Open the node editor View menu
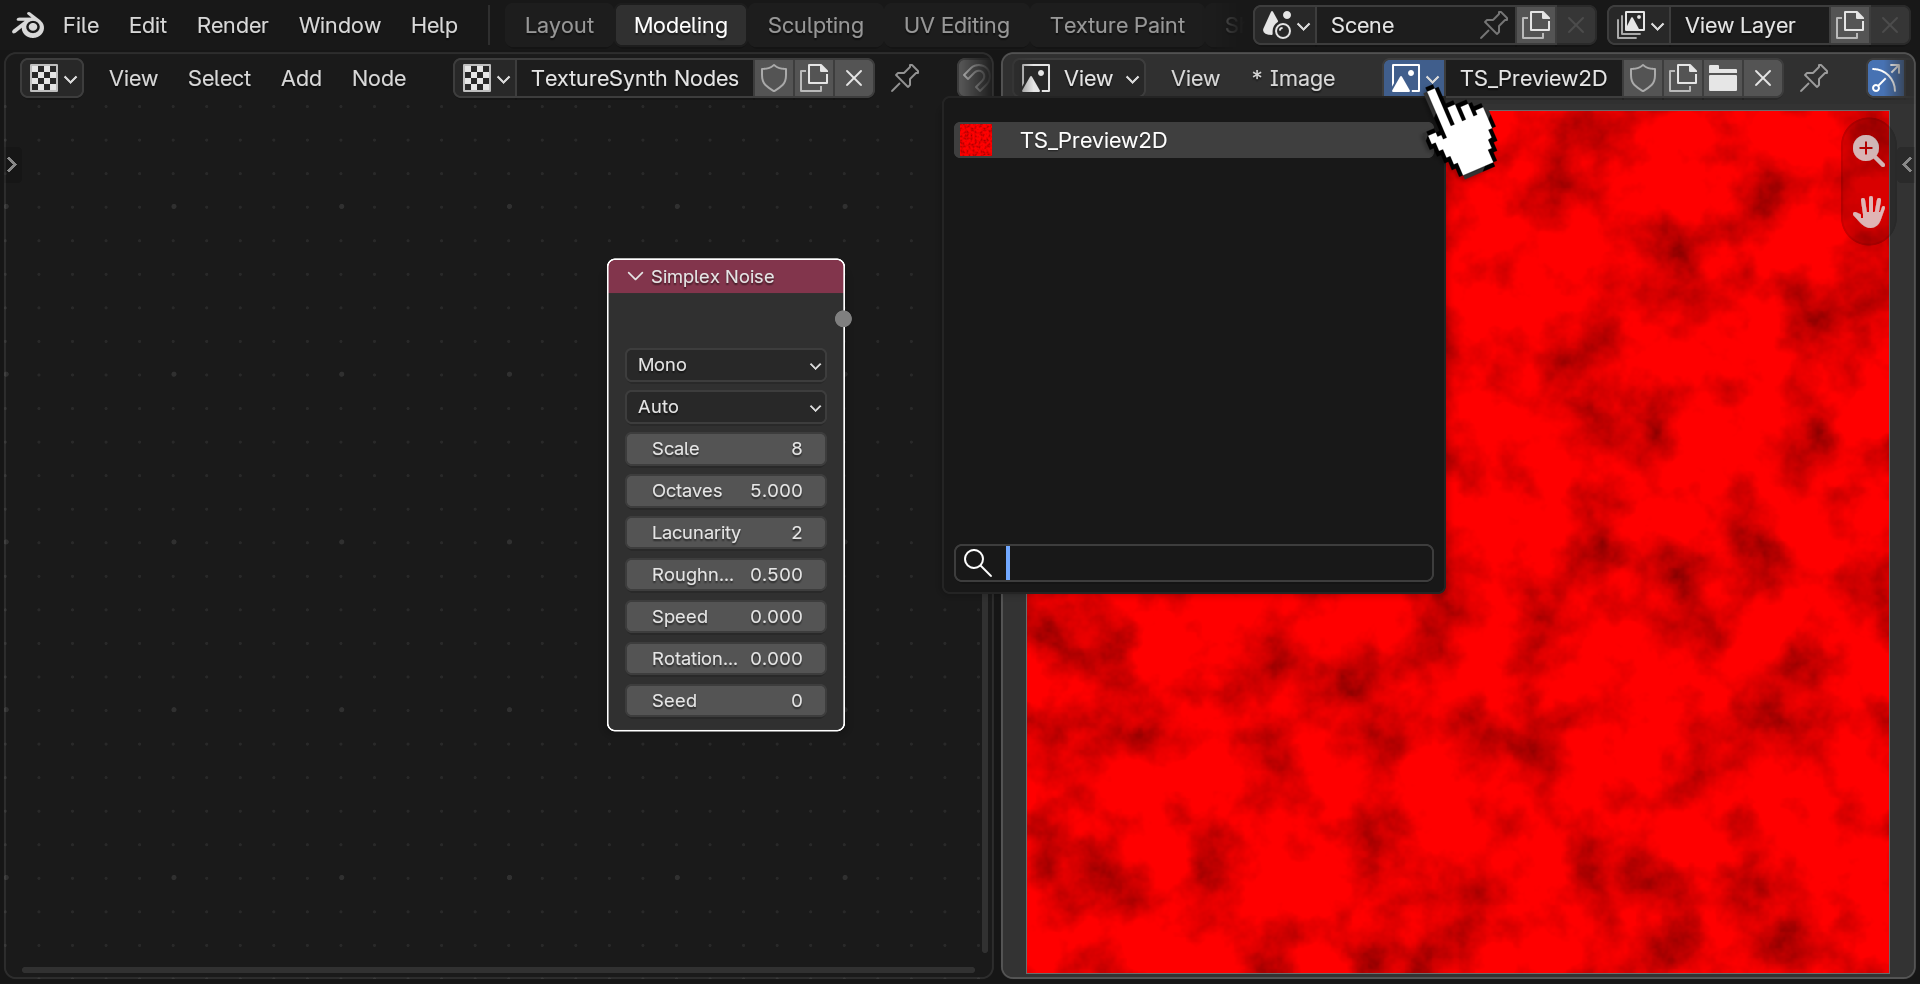 [133, 78]
